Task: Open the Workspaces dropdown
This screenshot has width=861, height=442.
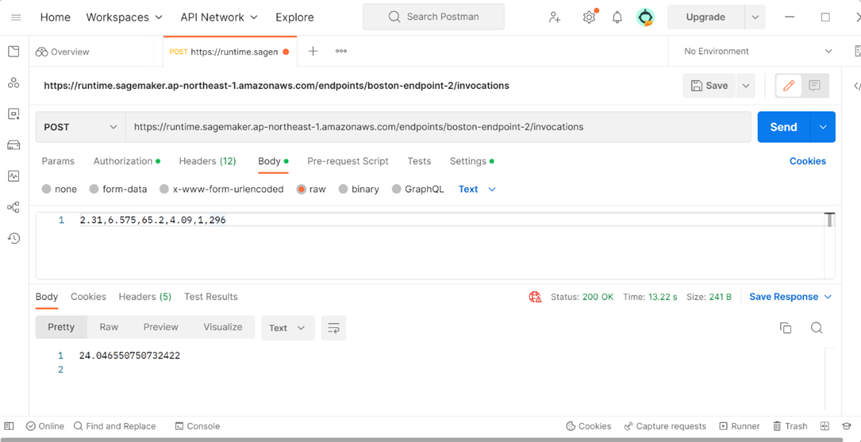Action: (124, 17)
